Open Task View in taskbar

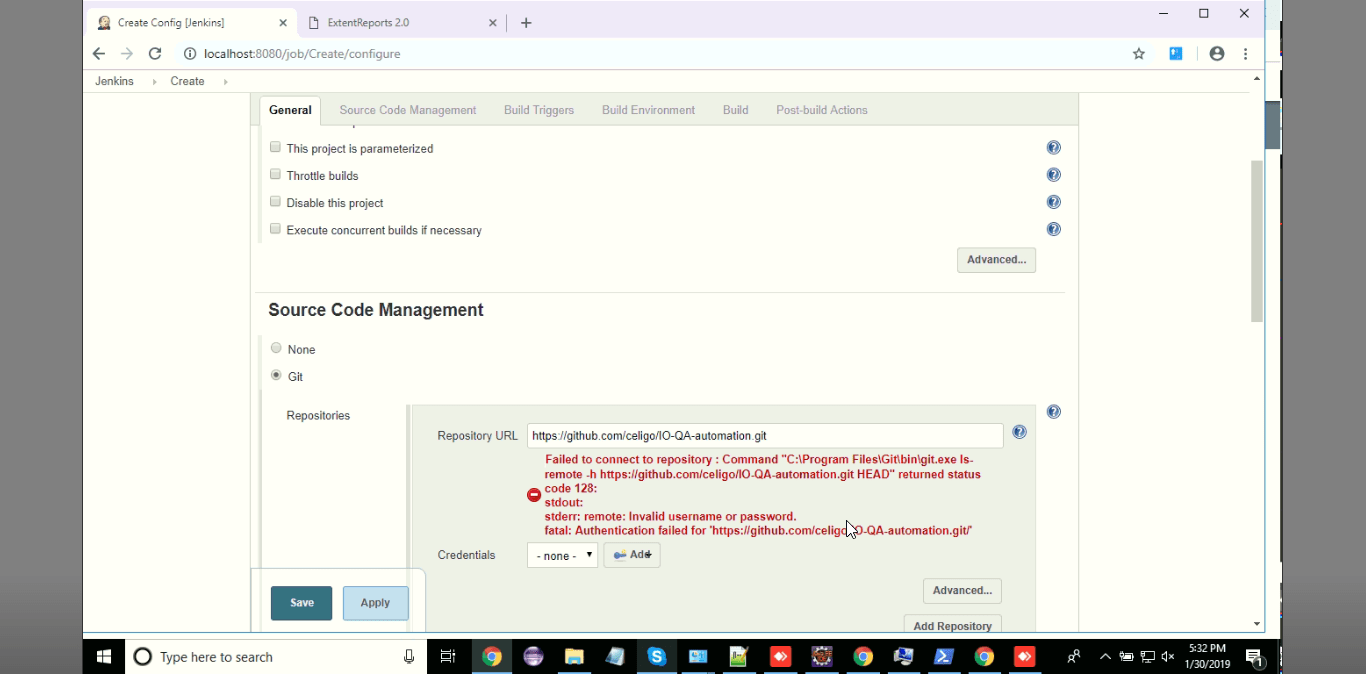(x=448, y=657)
